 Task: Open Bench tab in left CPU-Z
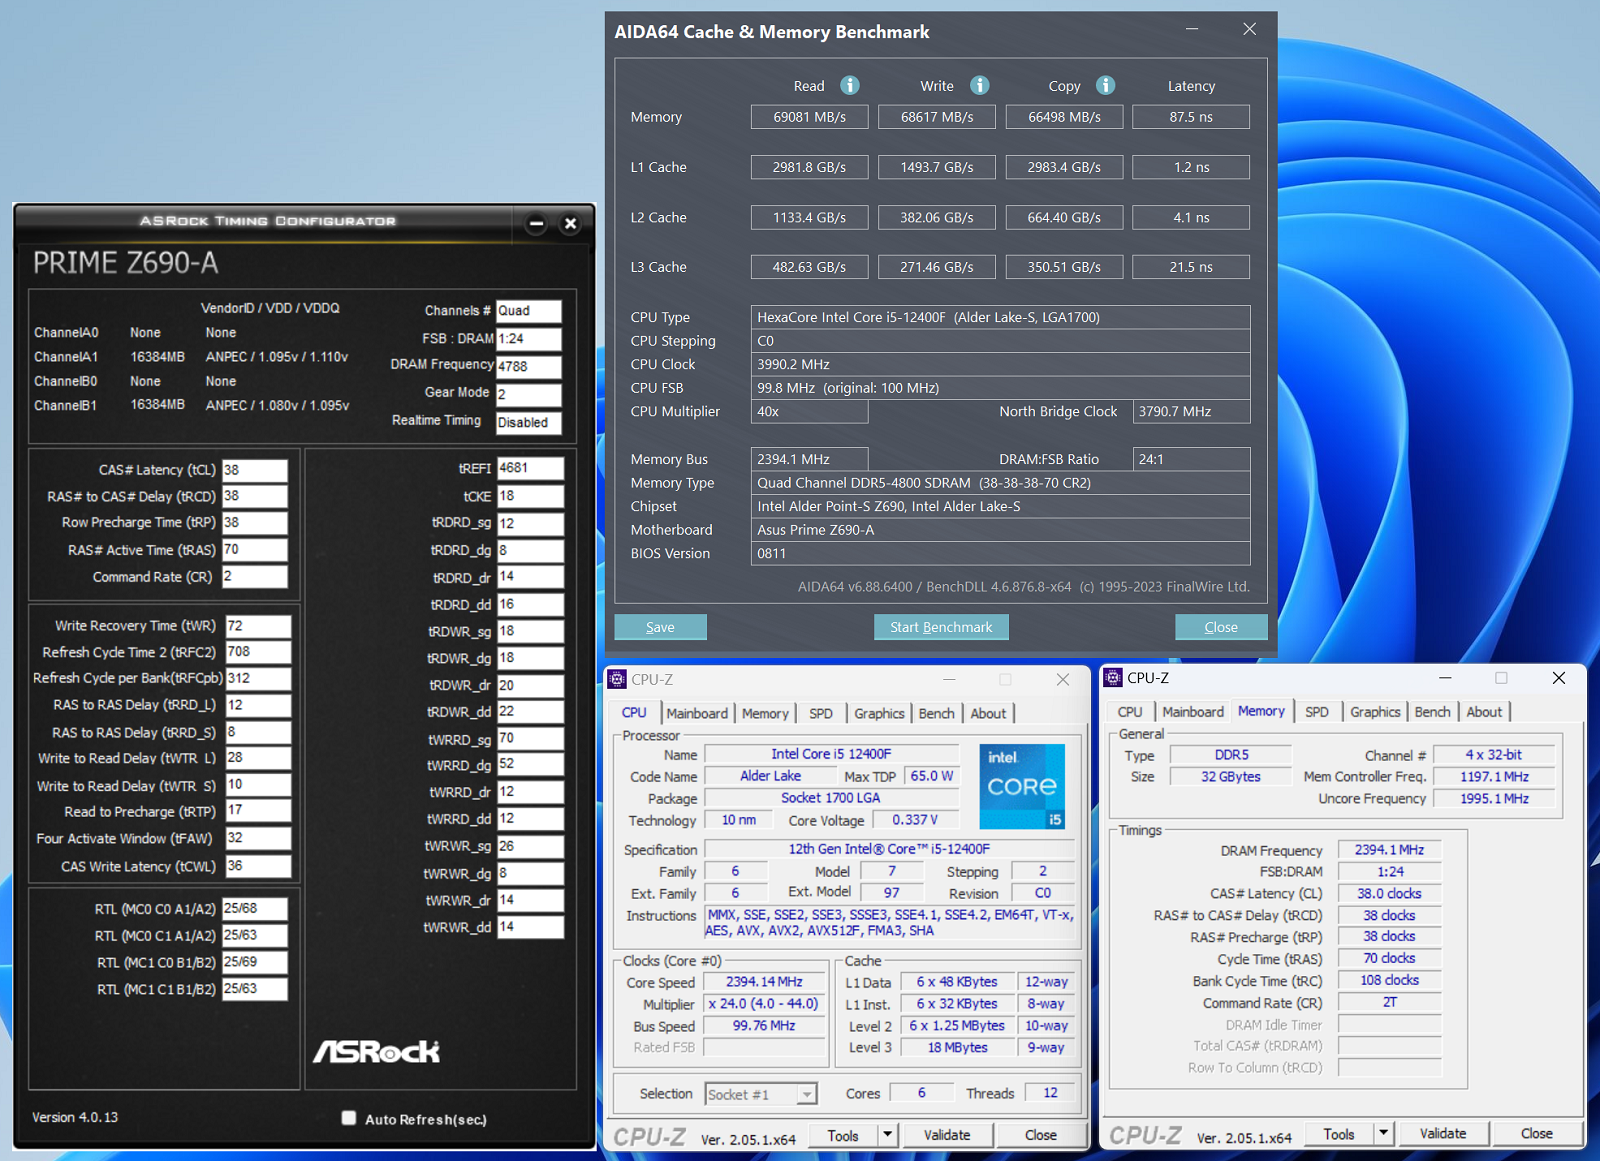[936, 713]
